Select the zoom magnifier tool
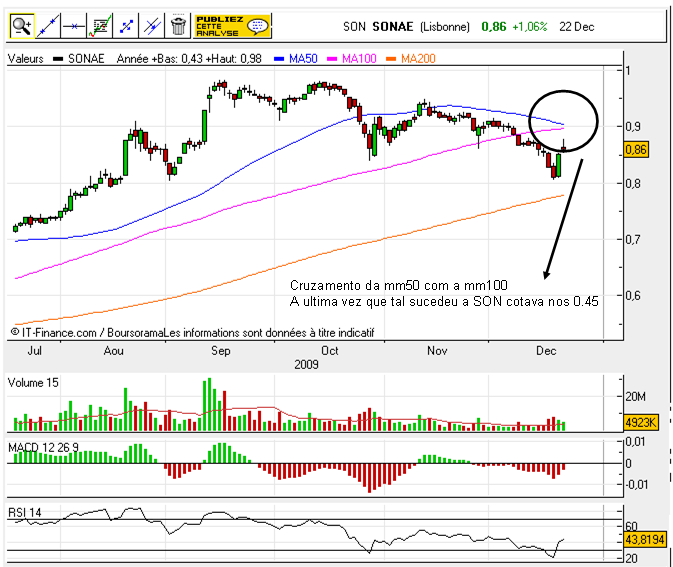673x567 pixels. (22, 26)
